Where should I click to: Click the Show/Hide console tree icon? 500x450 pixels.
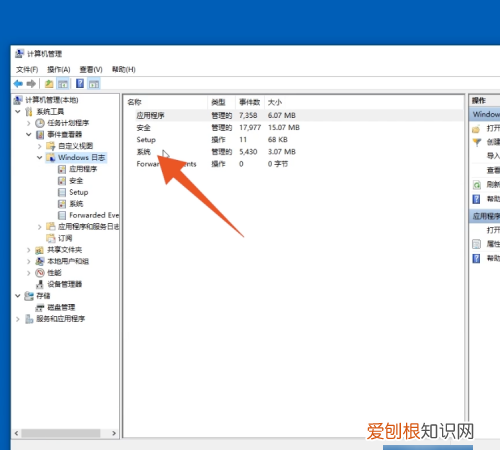click(x=63, y=84)
